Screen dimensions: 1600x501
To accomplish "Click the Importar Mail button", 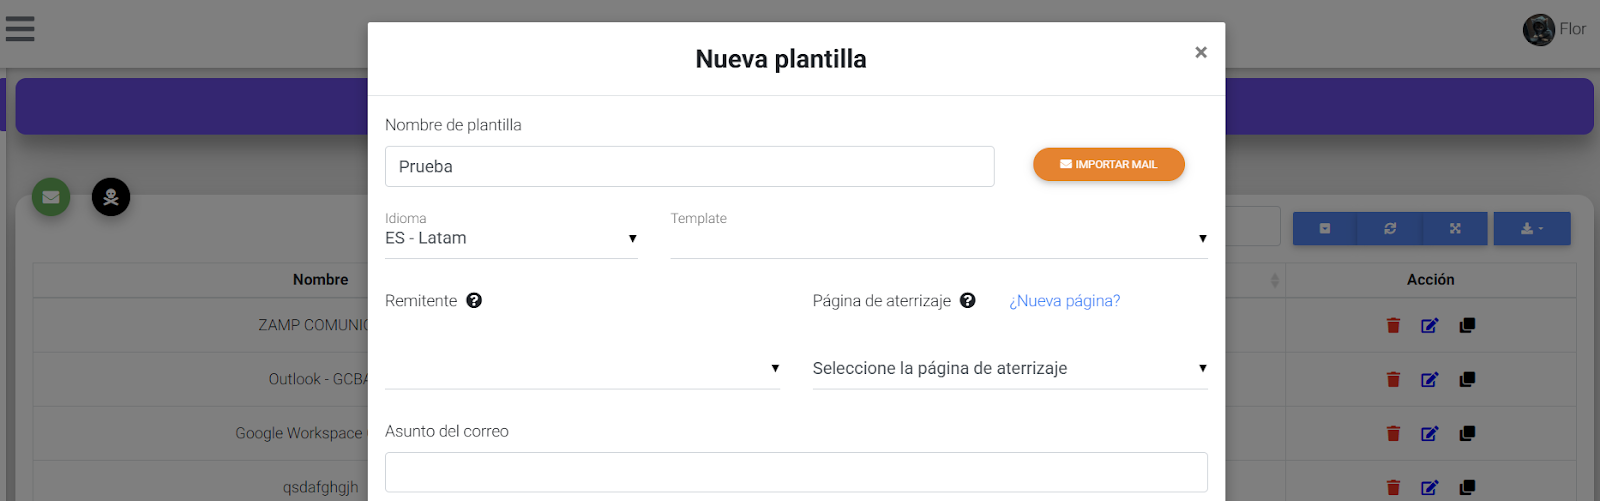I will pyautogui.click(x=1108, y=164).
